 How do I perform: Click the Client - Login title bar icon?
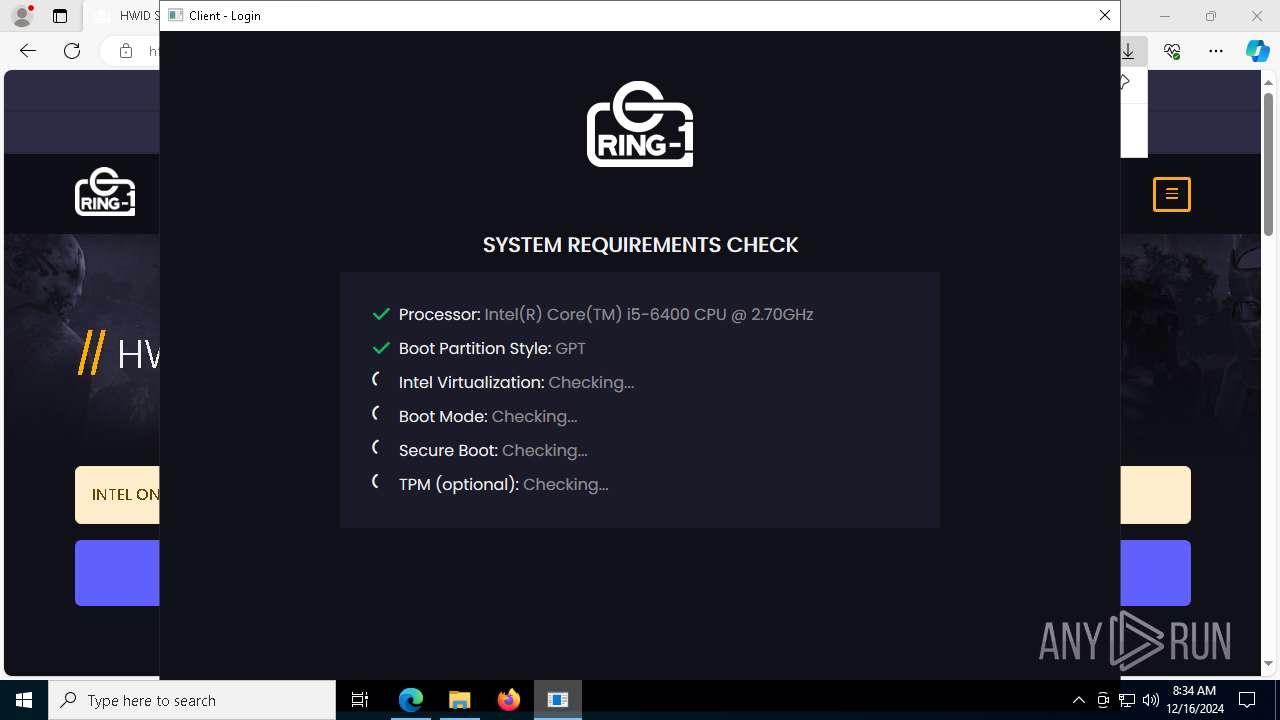click(x=175, y=15)
